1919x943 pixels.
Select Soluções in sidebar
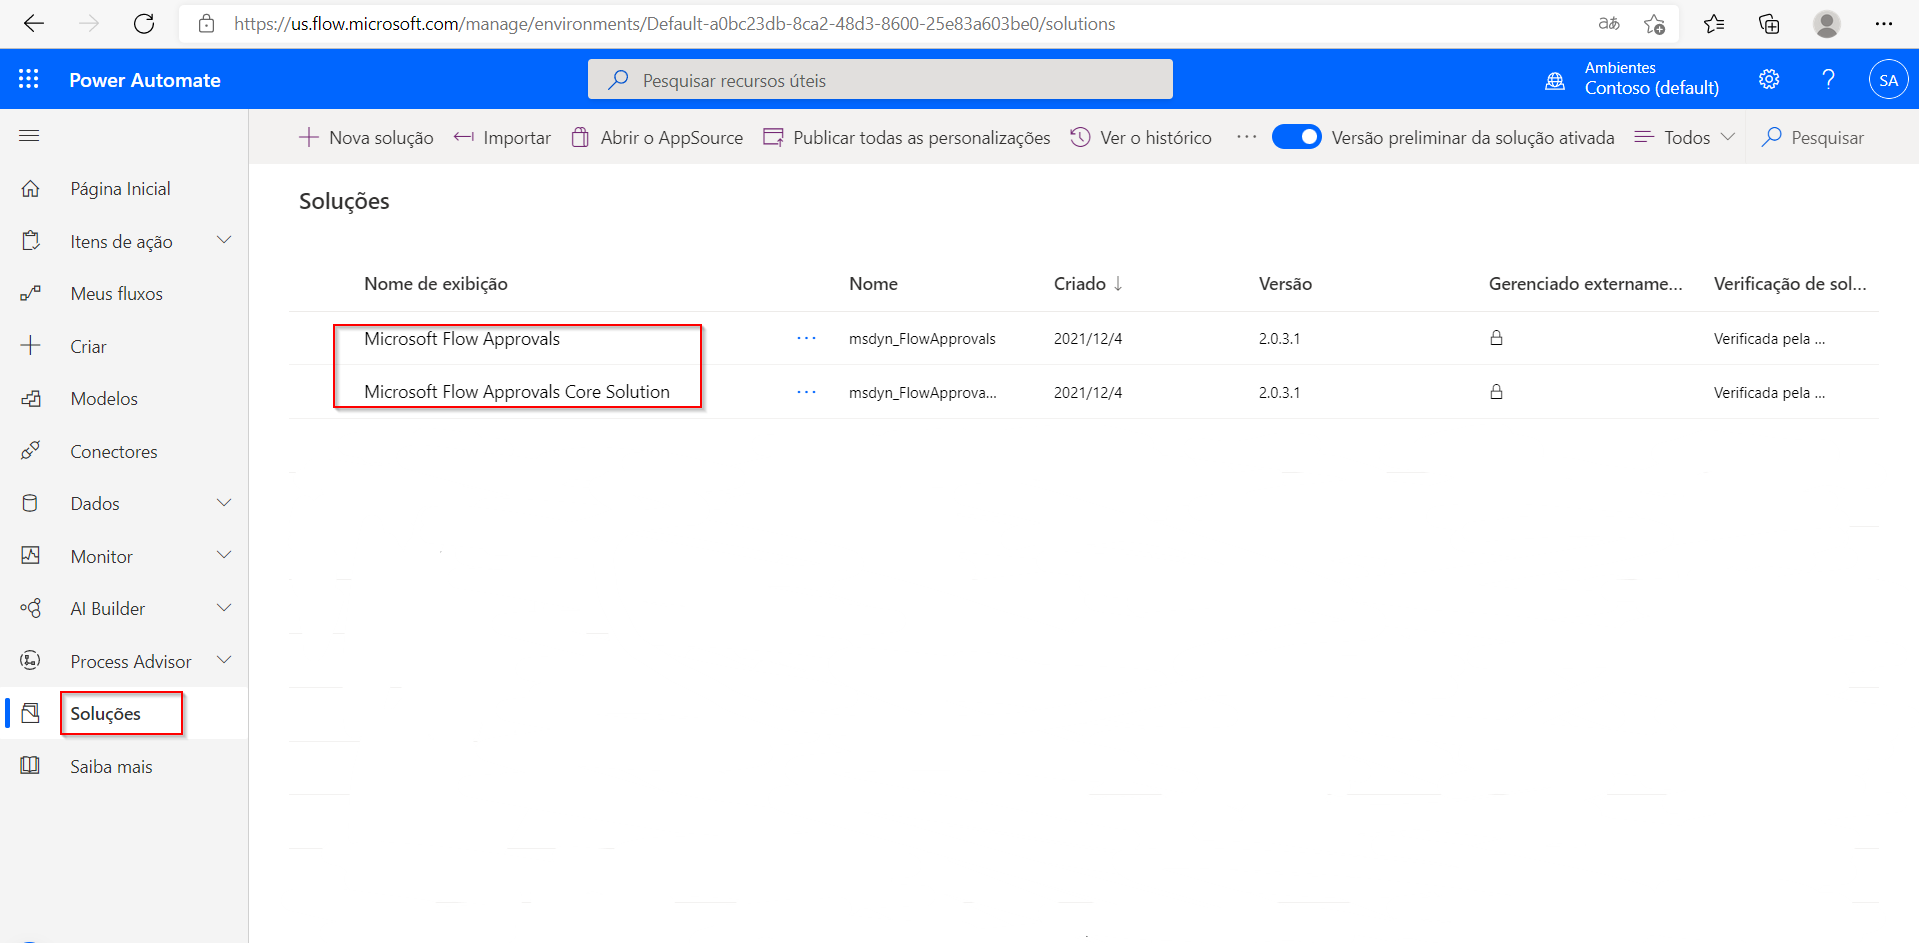pos(105,713)
